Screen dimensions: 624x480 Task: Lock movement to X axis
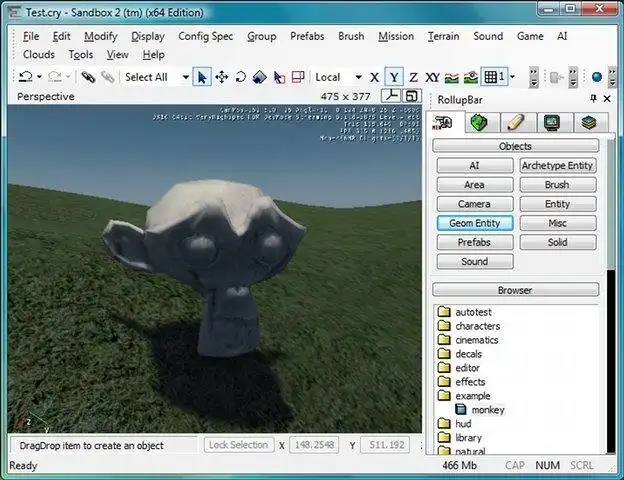(x=374, y=77)
